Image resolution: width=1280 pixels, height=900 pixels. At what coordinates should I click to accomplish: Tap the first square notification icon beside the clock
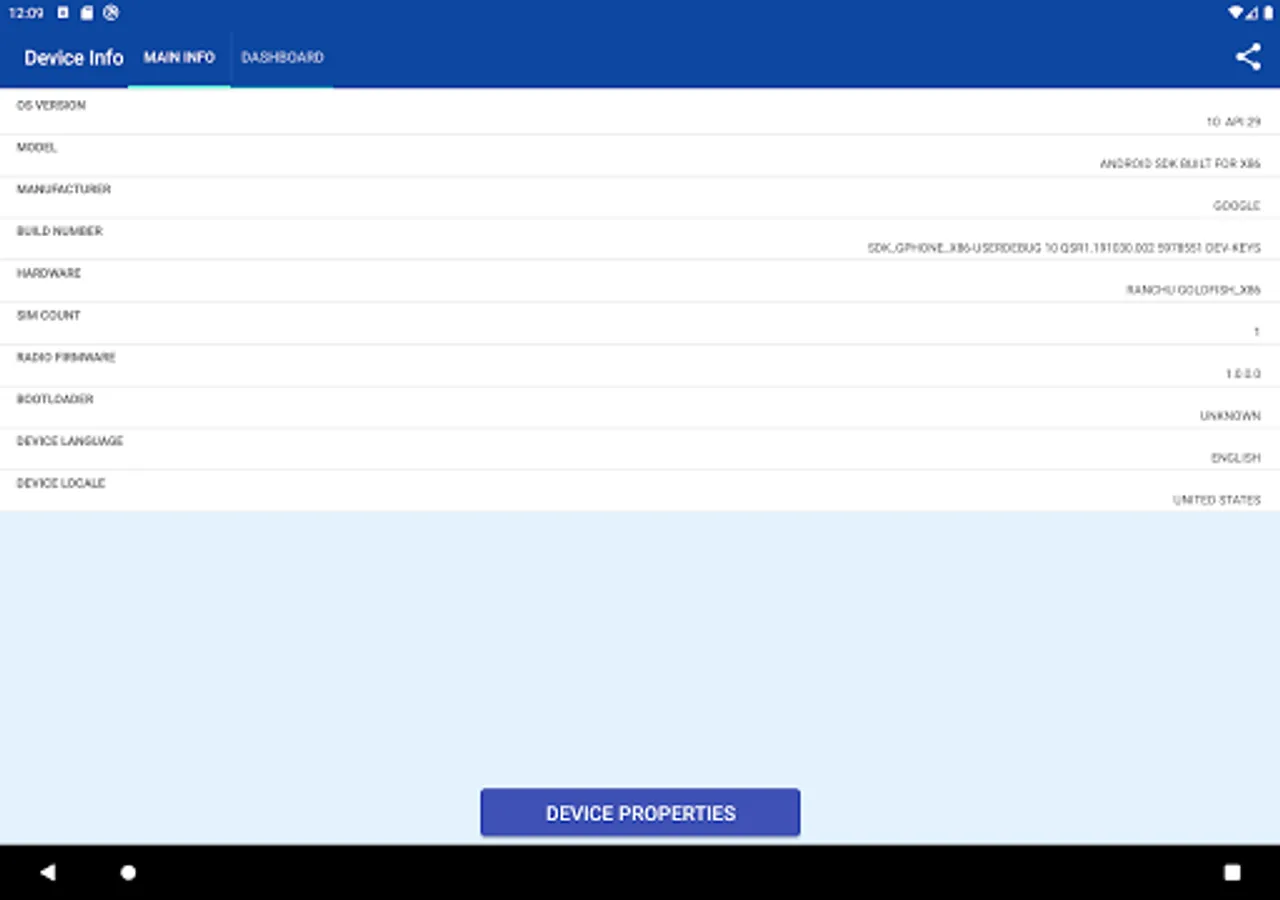click(63, 13)
